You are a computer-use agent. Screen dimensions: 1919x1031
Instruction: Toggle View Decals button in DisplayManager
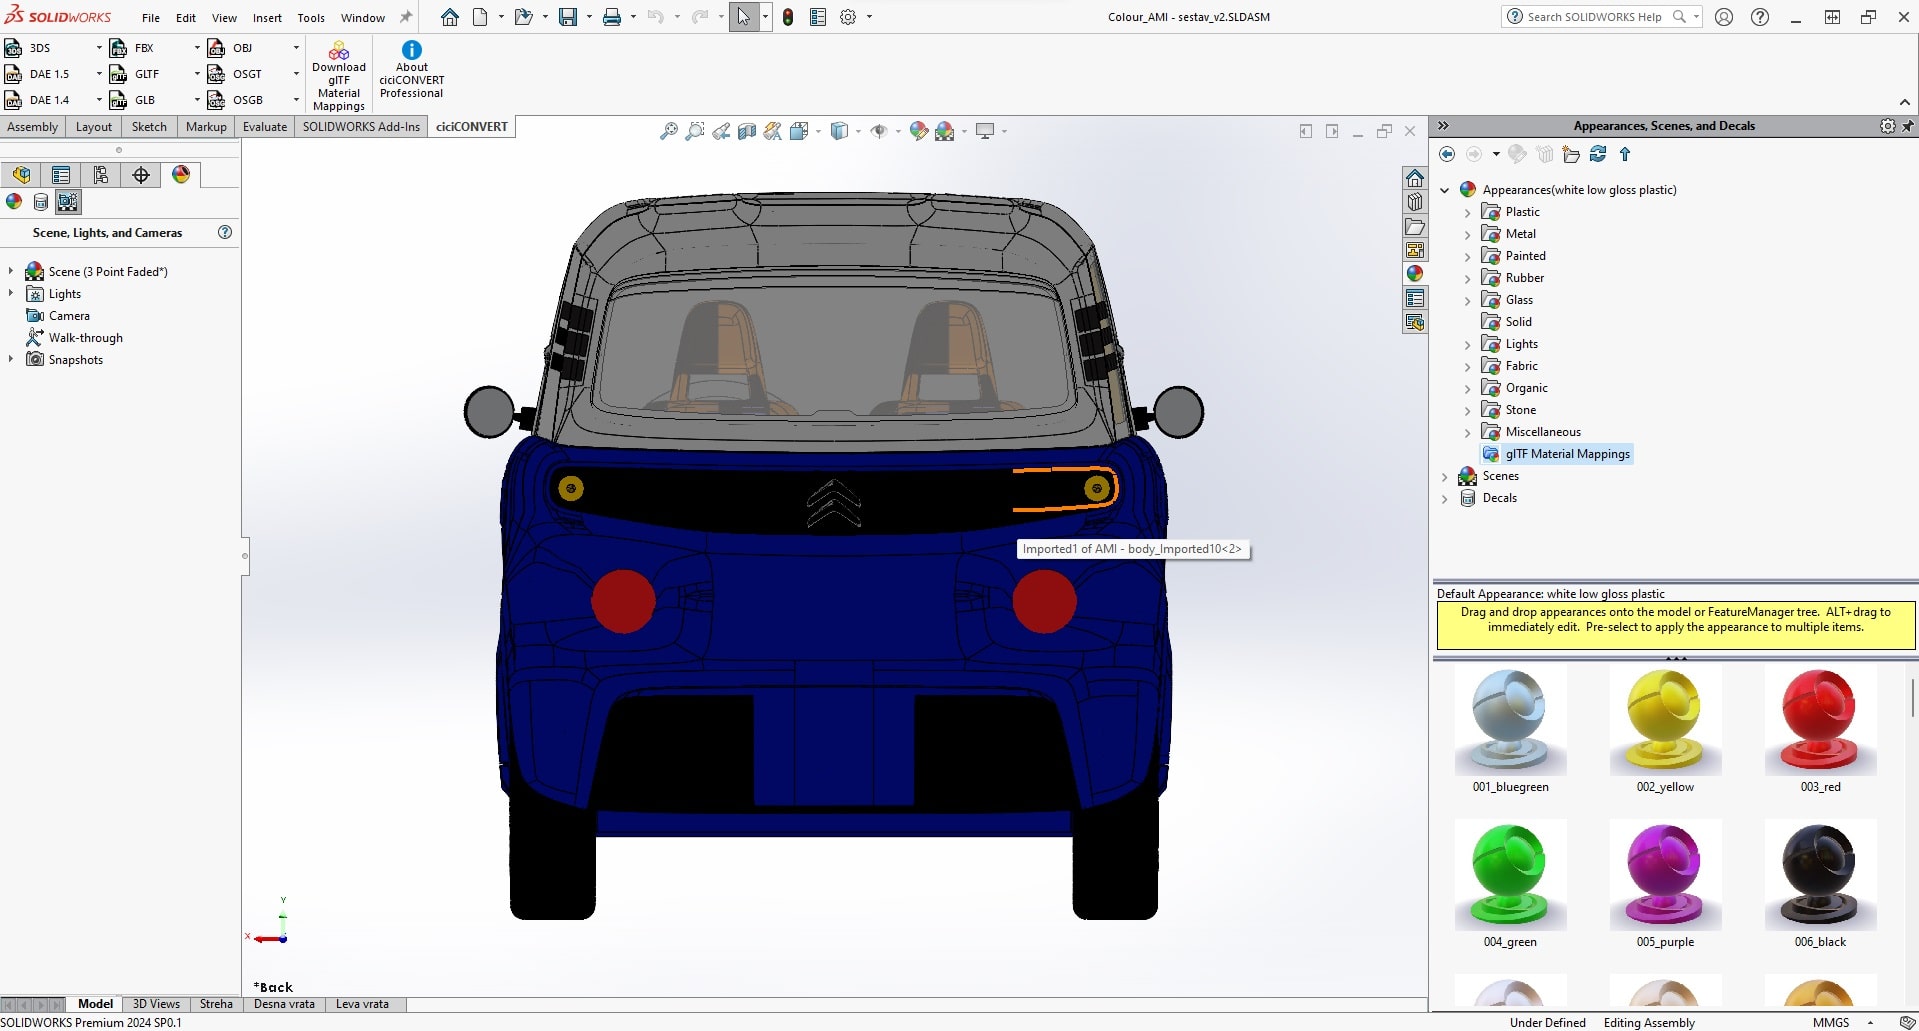41,202
